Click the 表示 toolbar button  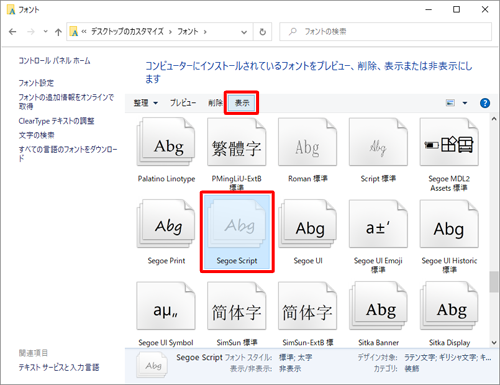pyautogui.click(x=242, y=103)
